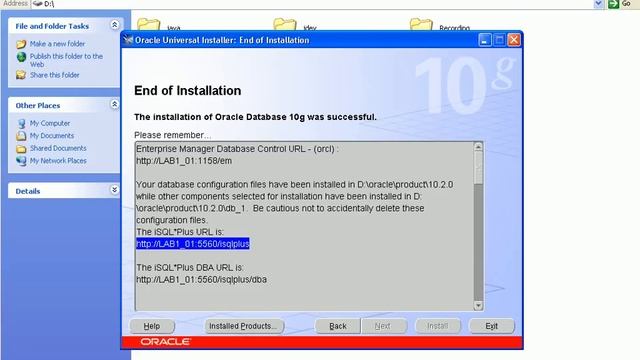Click the Share this folder icon
The height and width of the screenshot is (360, 640).
[21, 75]
